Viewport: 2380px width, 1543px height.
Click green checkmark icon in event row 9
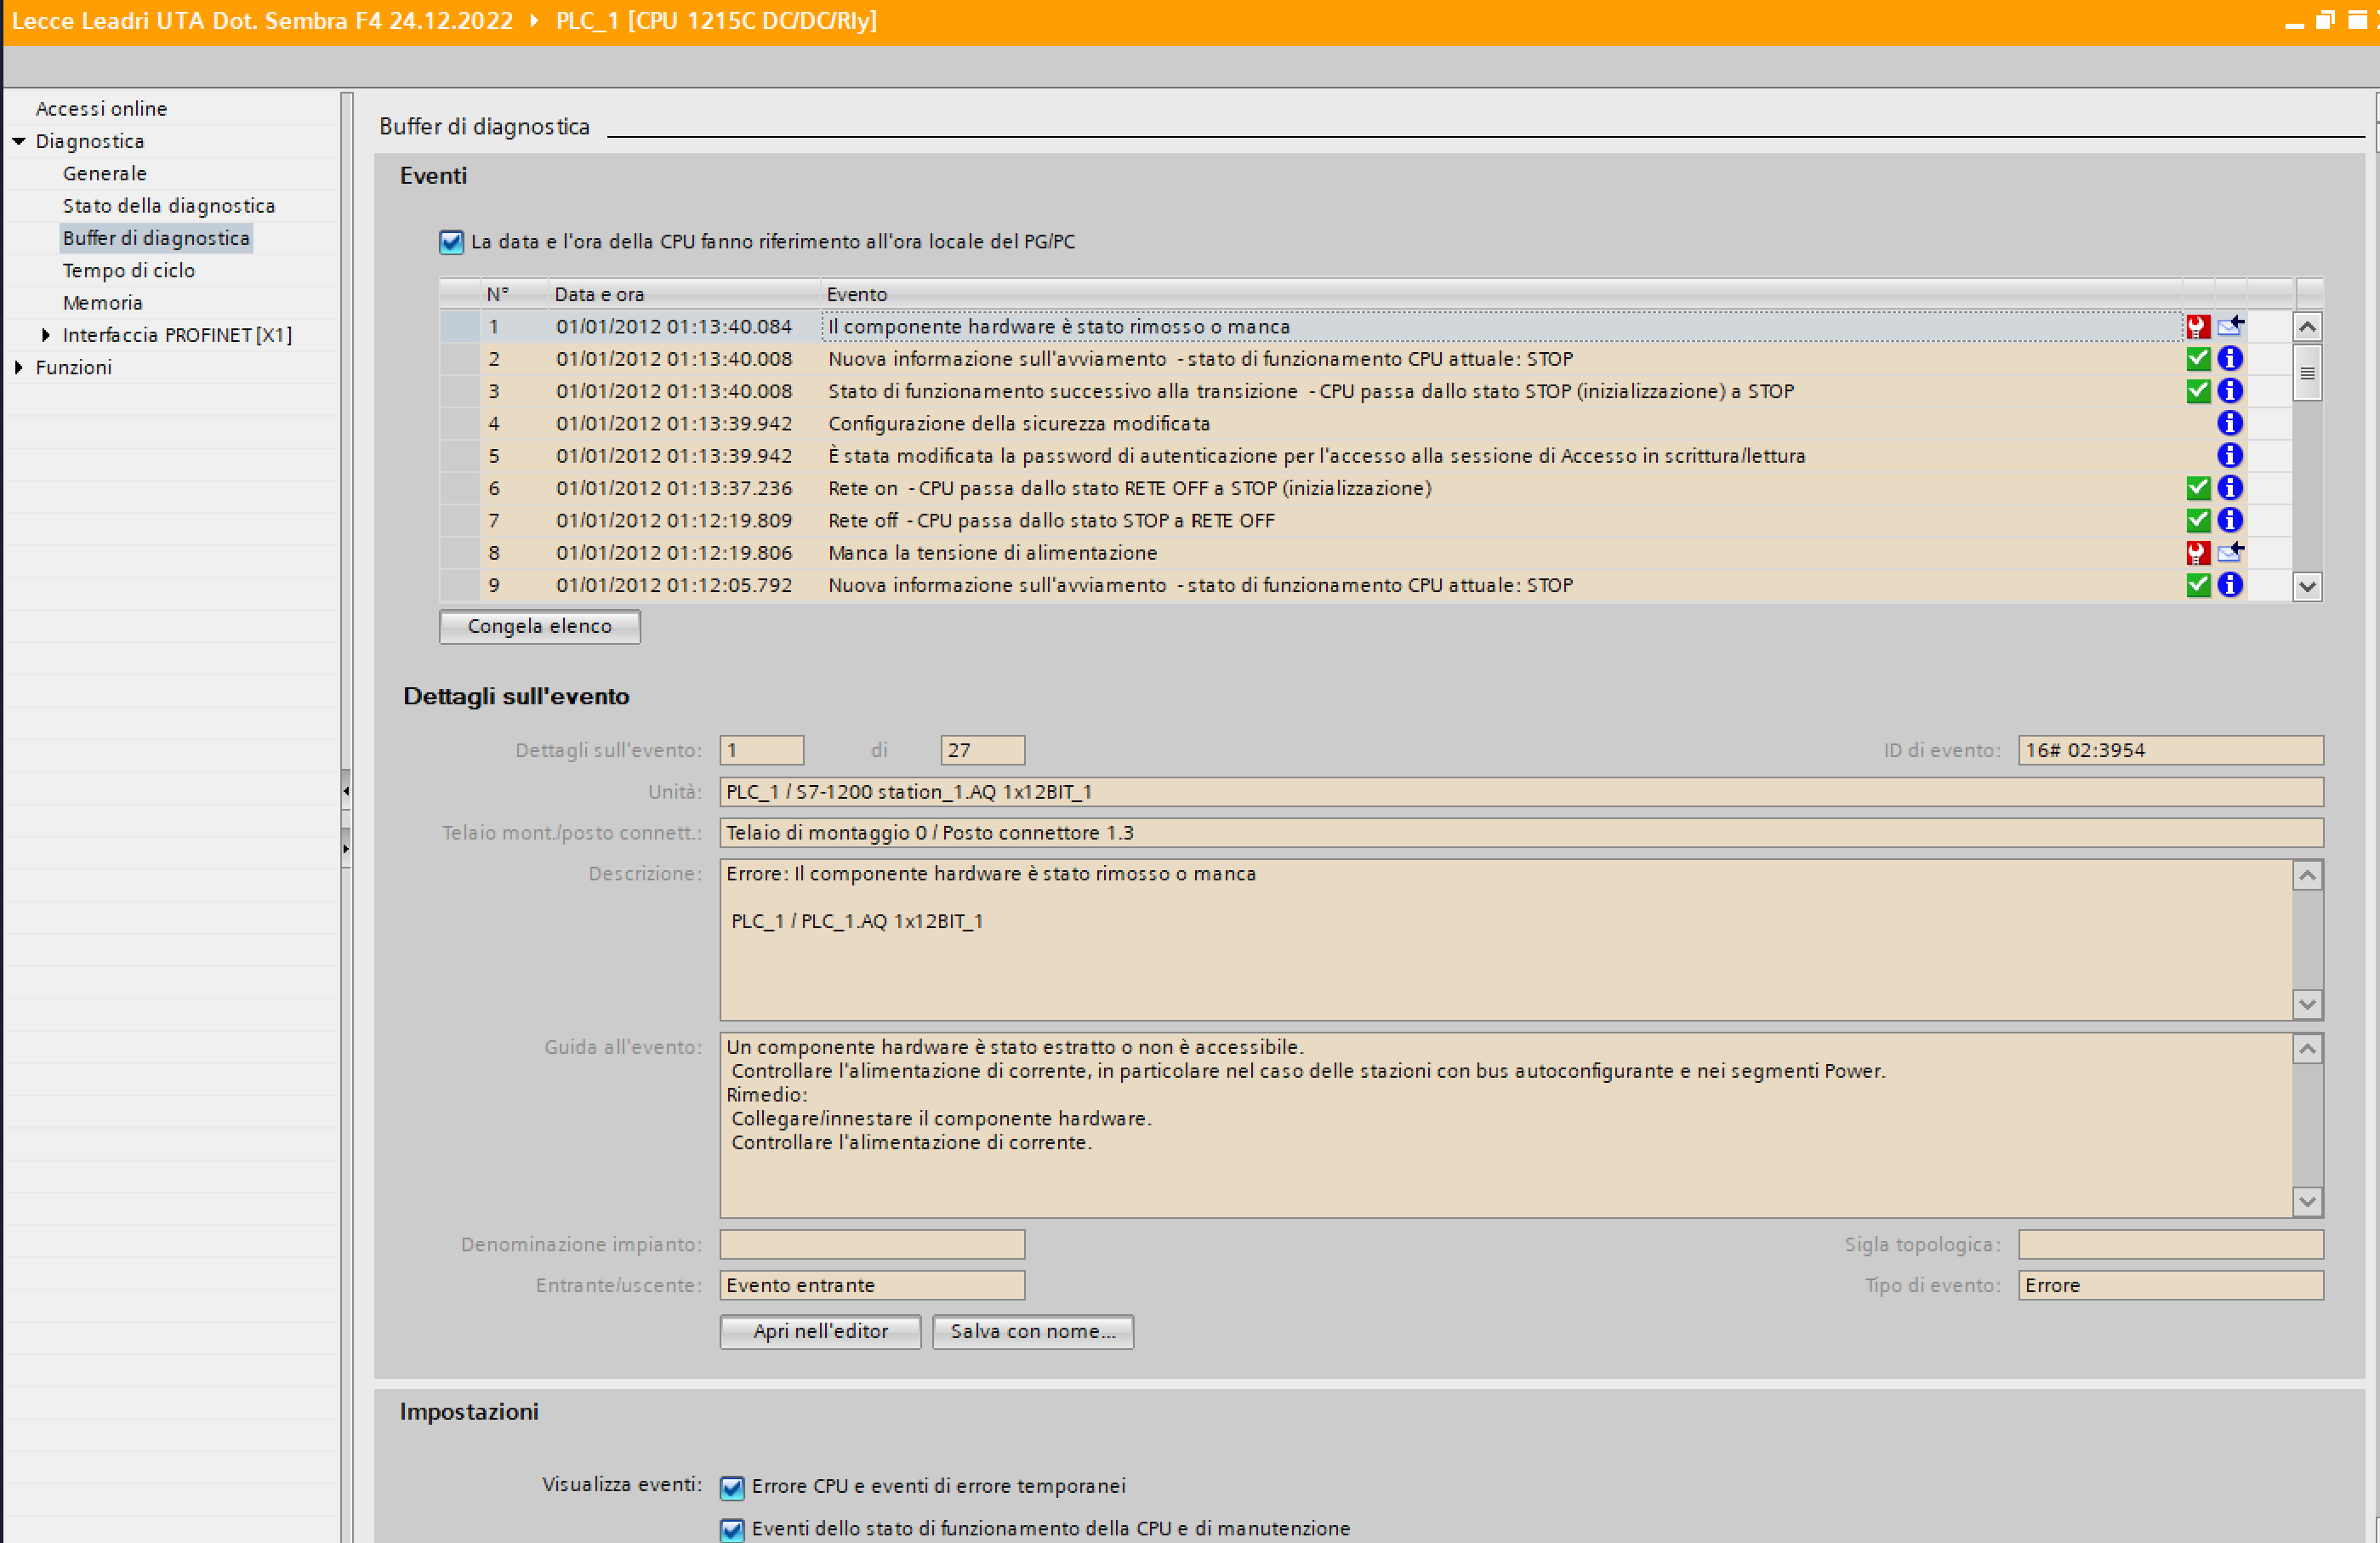[2197, 585]
